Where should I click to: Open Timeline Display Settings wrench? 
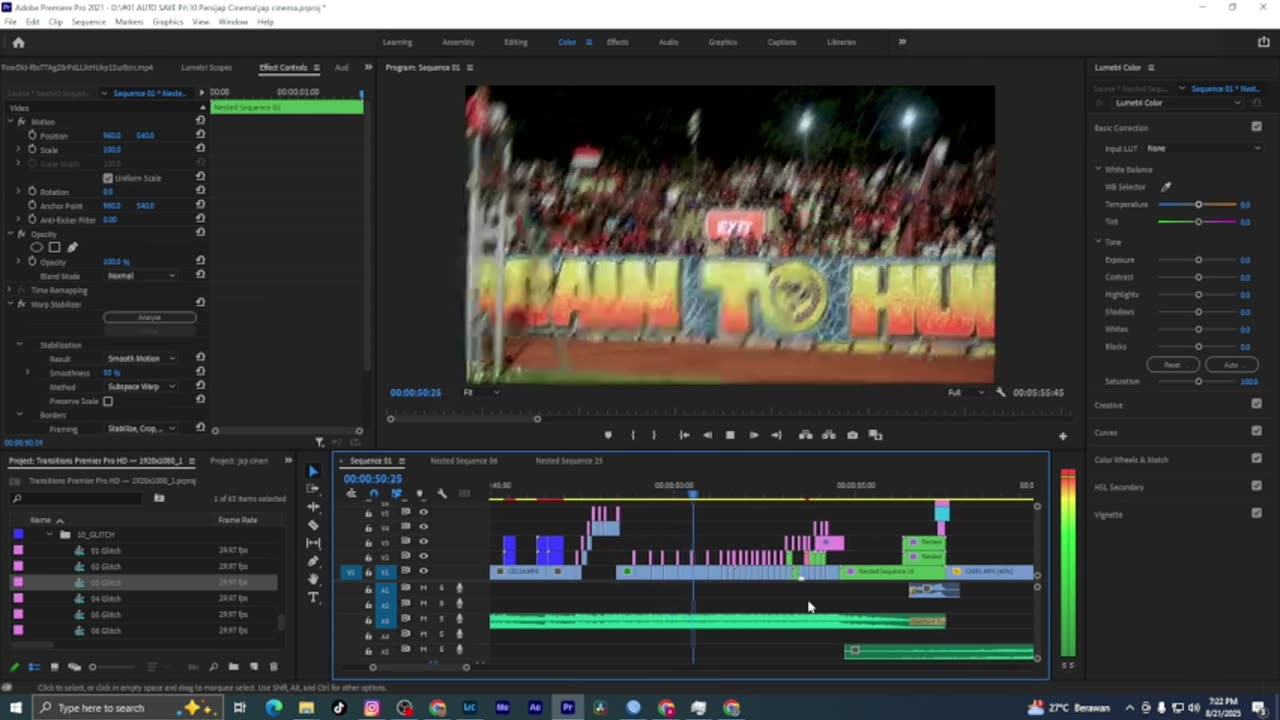442,494
